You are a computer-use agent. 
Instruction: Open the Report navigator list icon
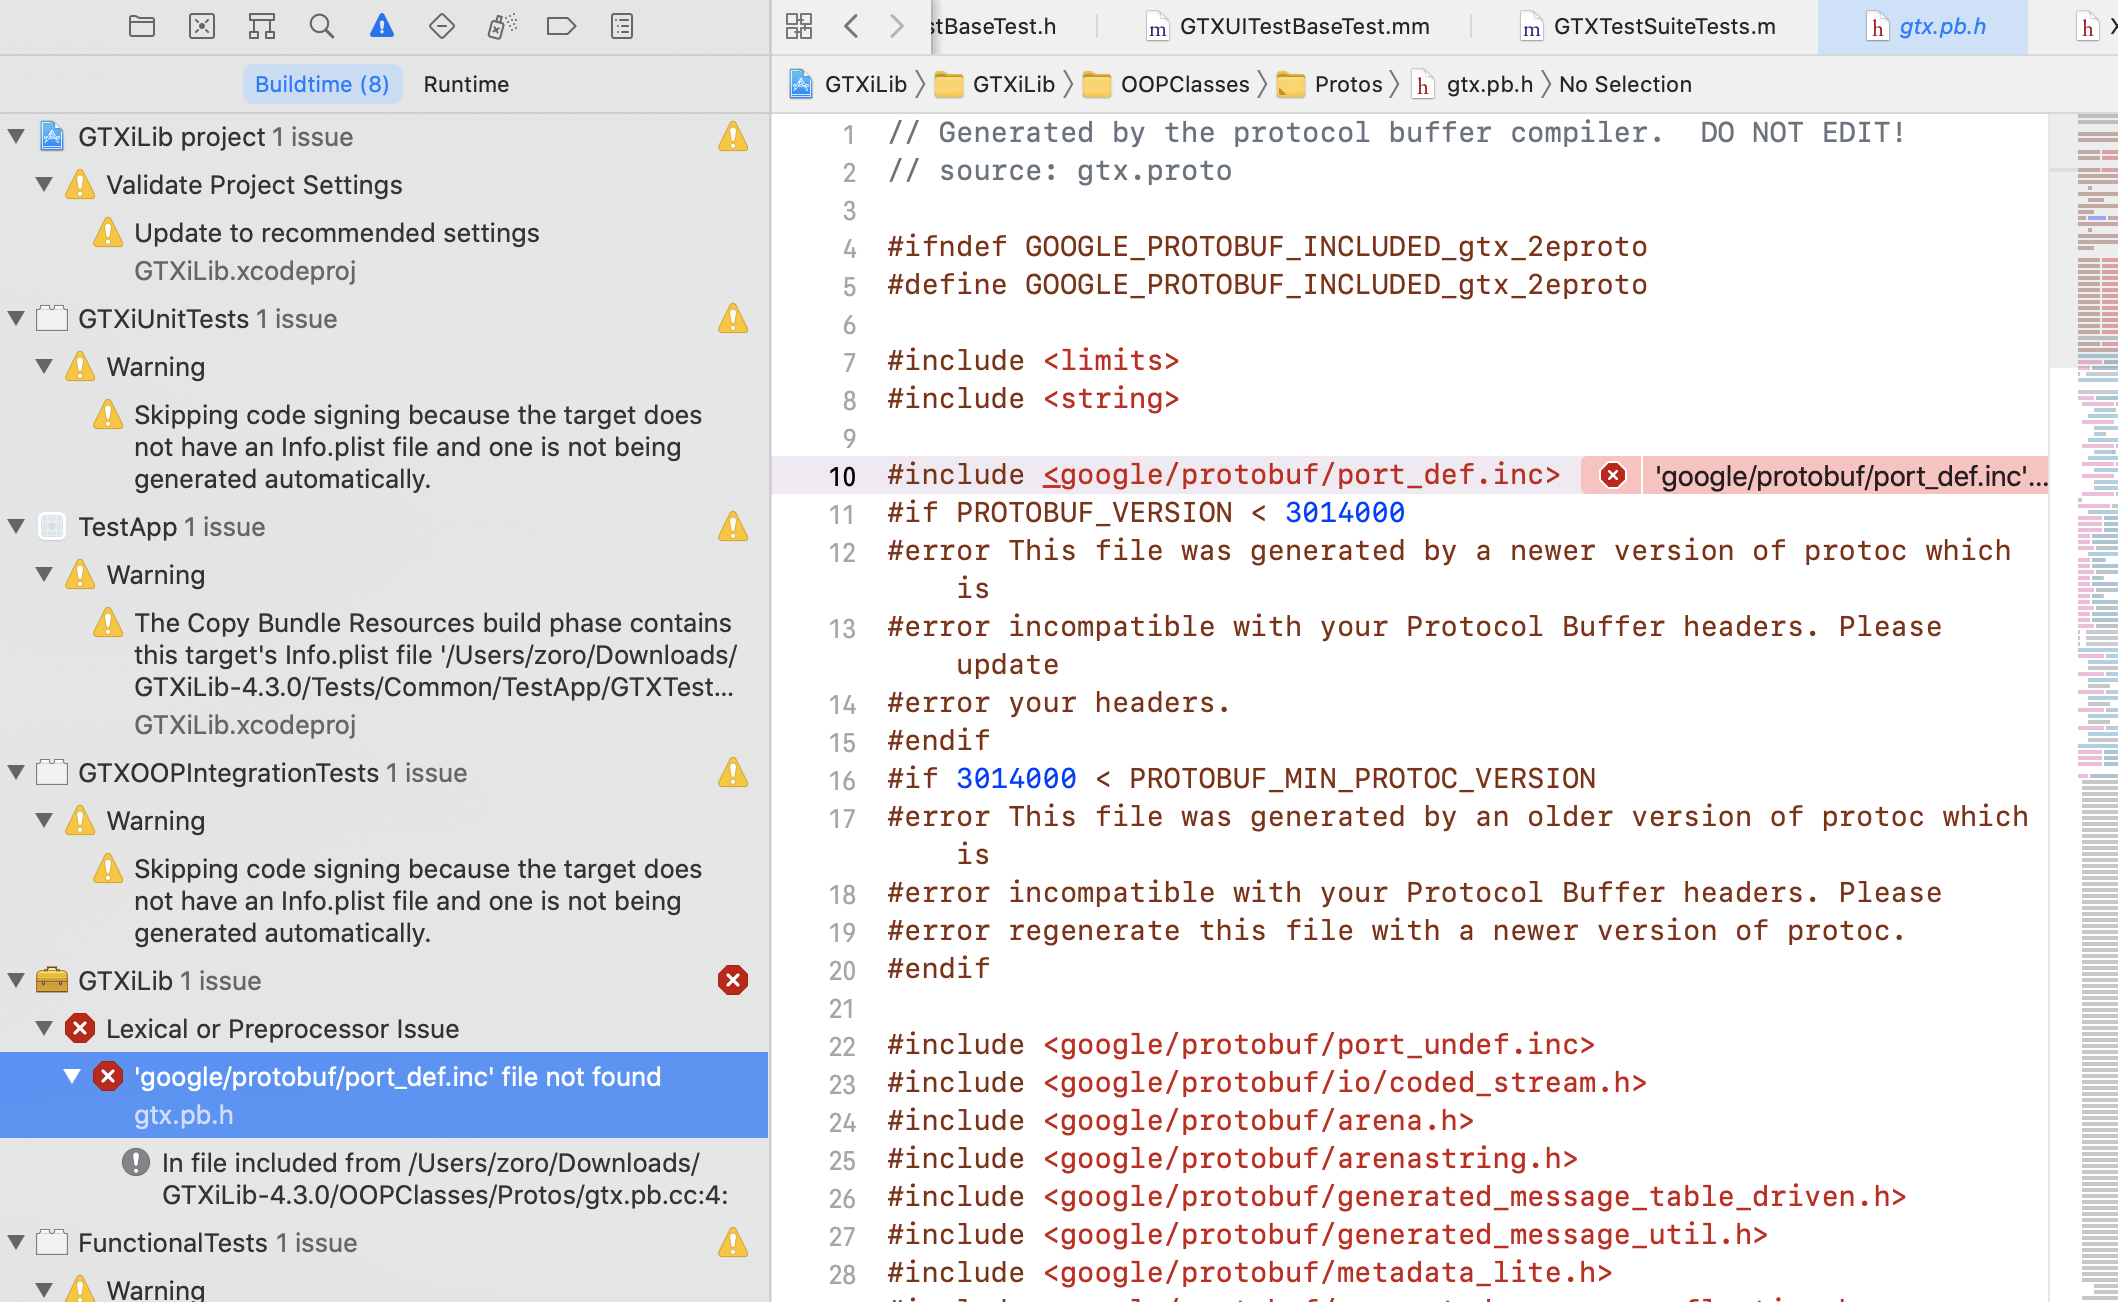pyautogui.click(x=621, y=27)
